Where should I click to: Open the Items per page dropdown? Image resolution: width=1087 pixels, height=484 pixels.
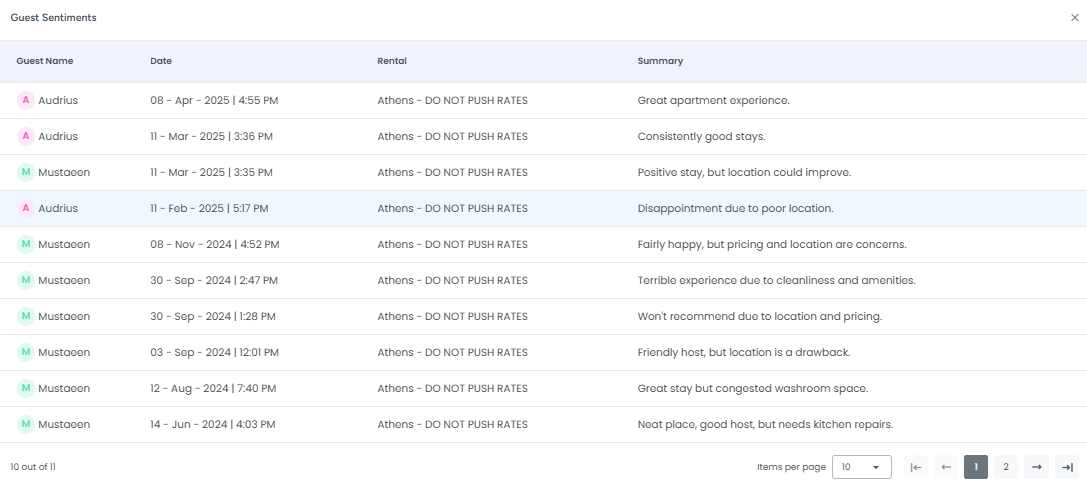pyautogui.click(x=862, y=467)
